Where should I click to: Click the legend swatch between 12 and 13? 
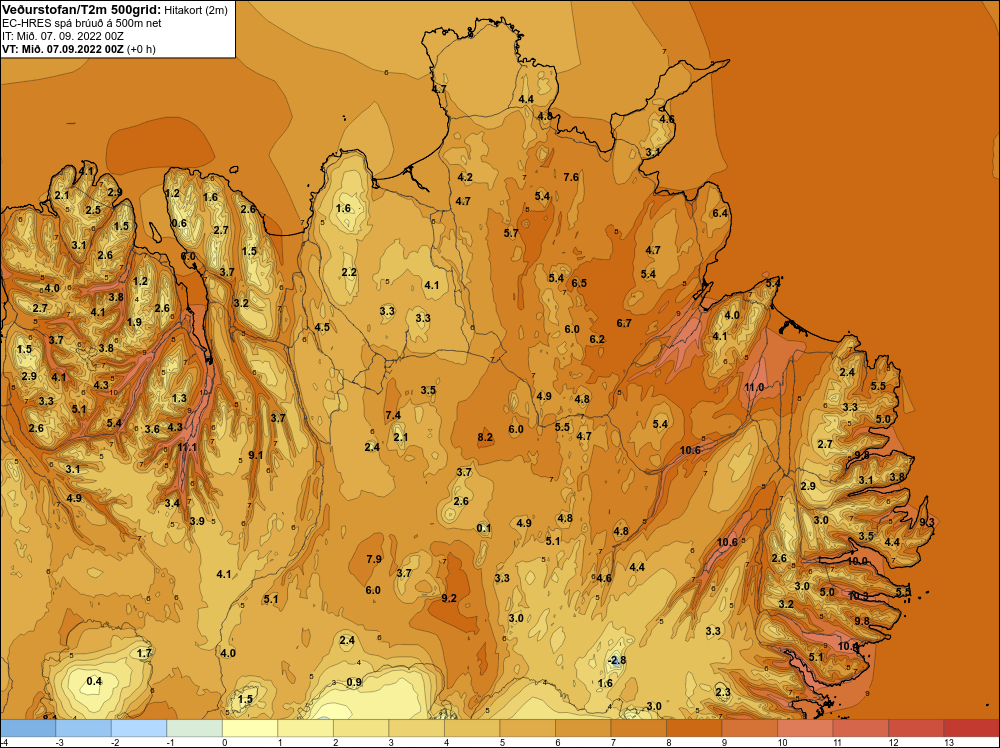coord(916,728)
